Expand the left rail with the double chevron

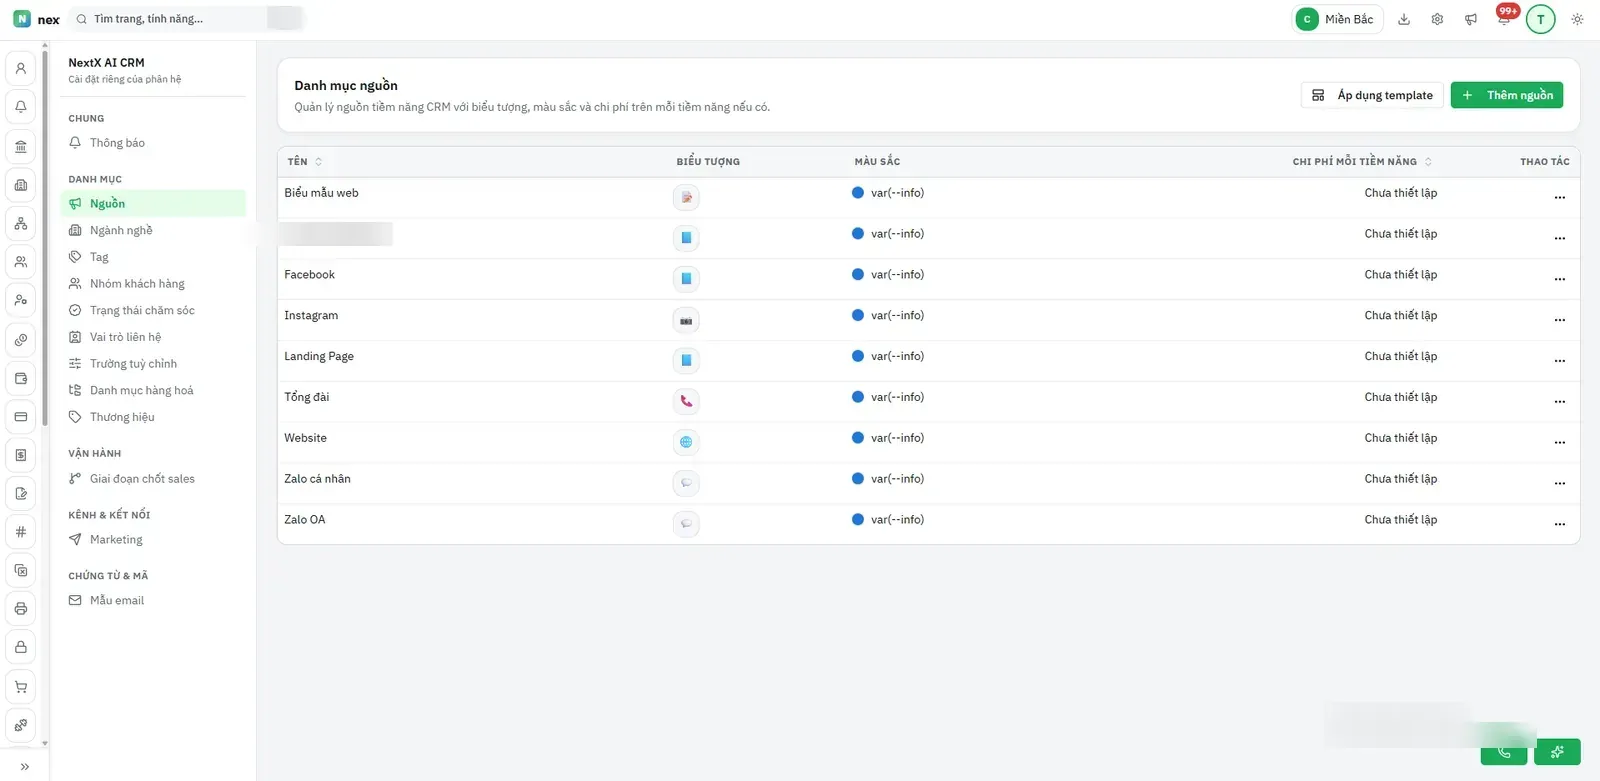click(25, 767)
